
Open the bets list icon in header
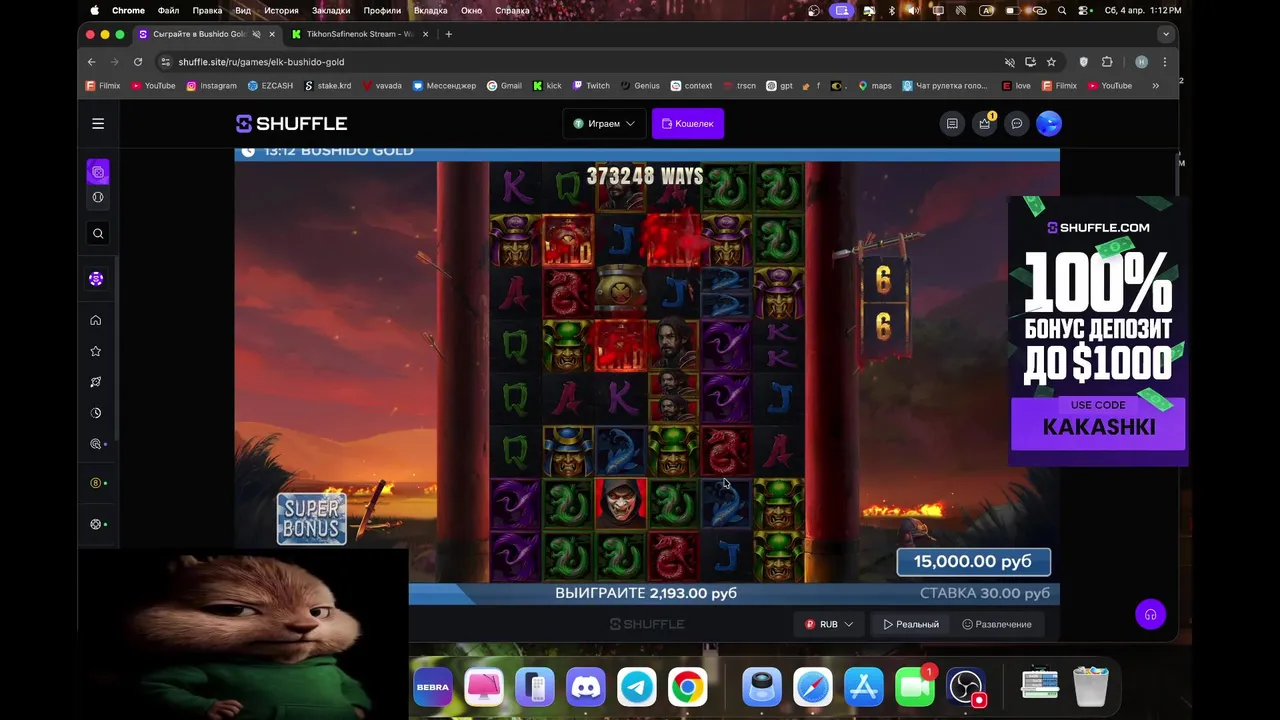(952, 124)
